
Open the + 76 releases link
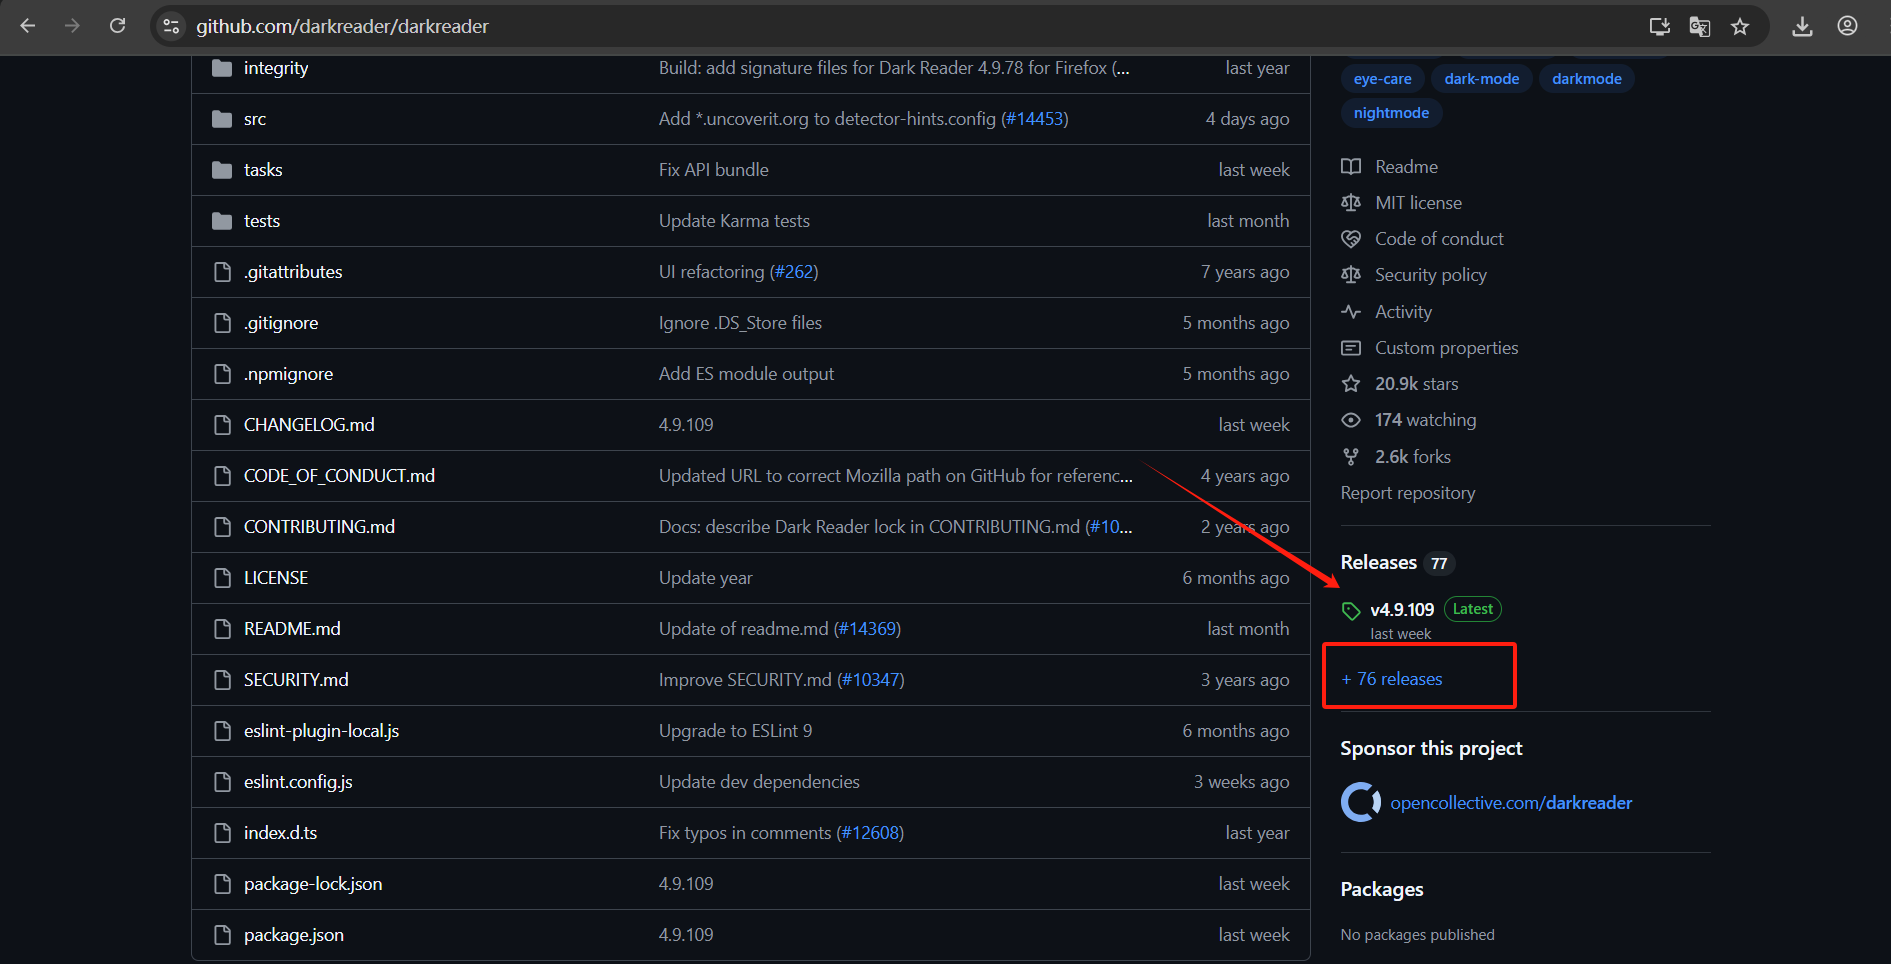[x=1392, y=679]
